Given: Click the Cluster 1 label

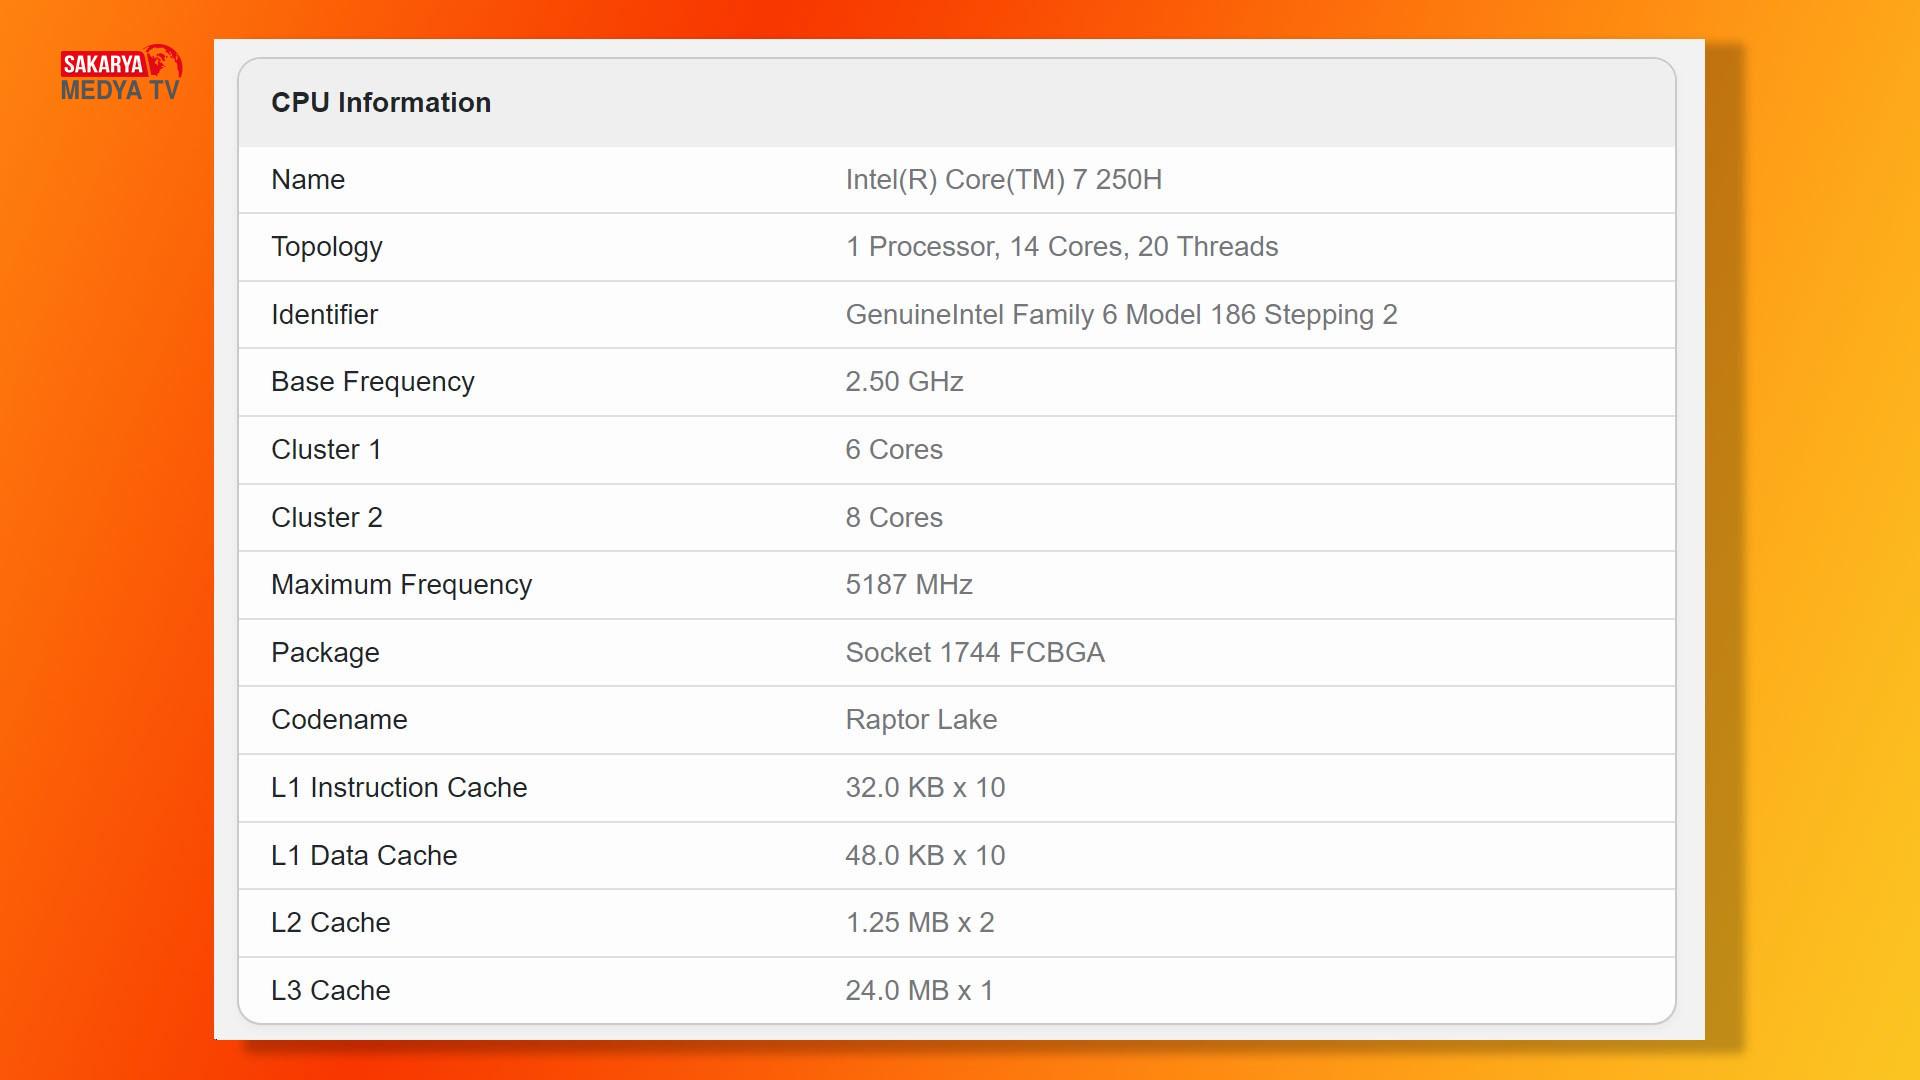Looking at the screenshot, I should click(326, 450).
